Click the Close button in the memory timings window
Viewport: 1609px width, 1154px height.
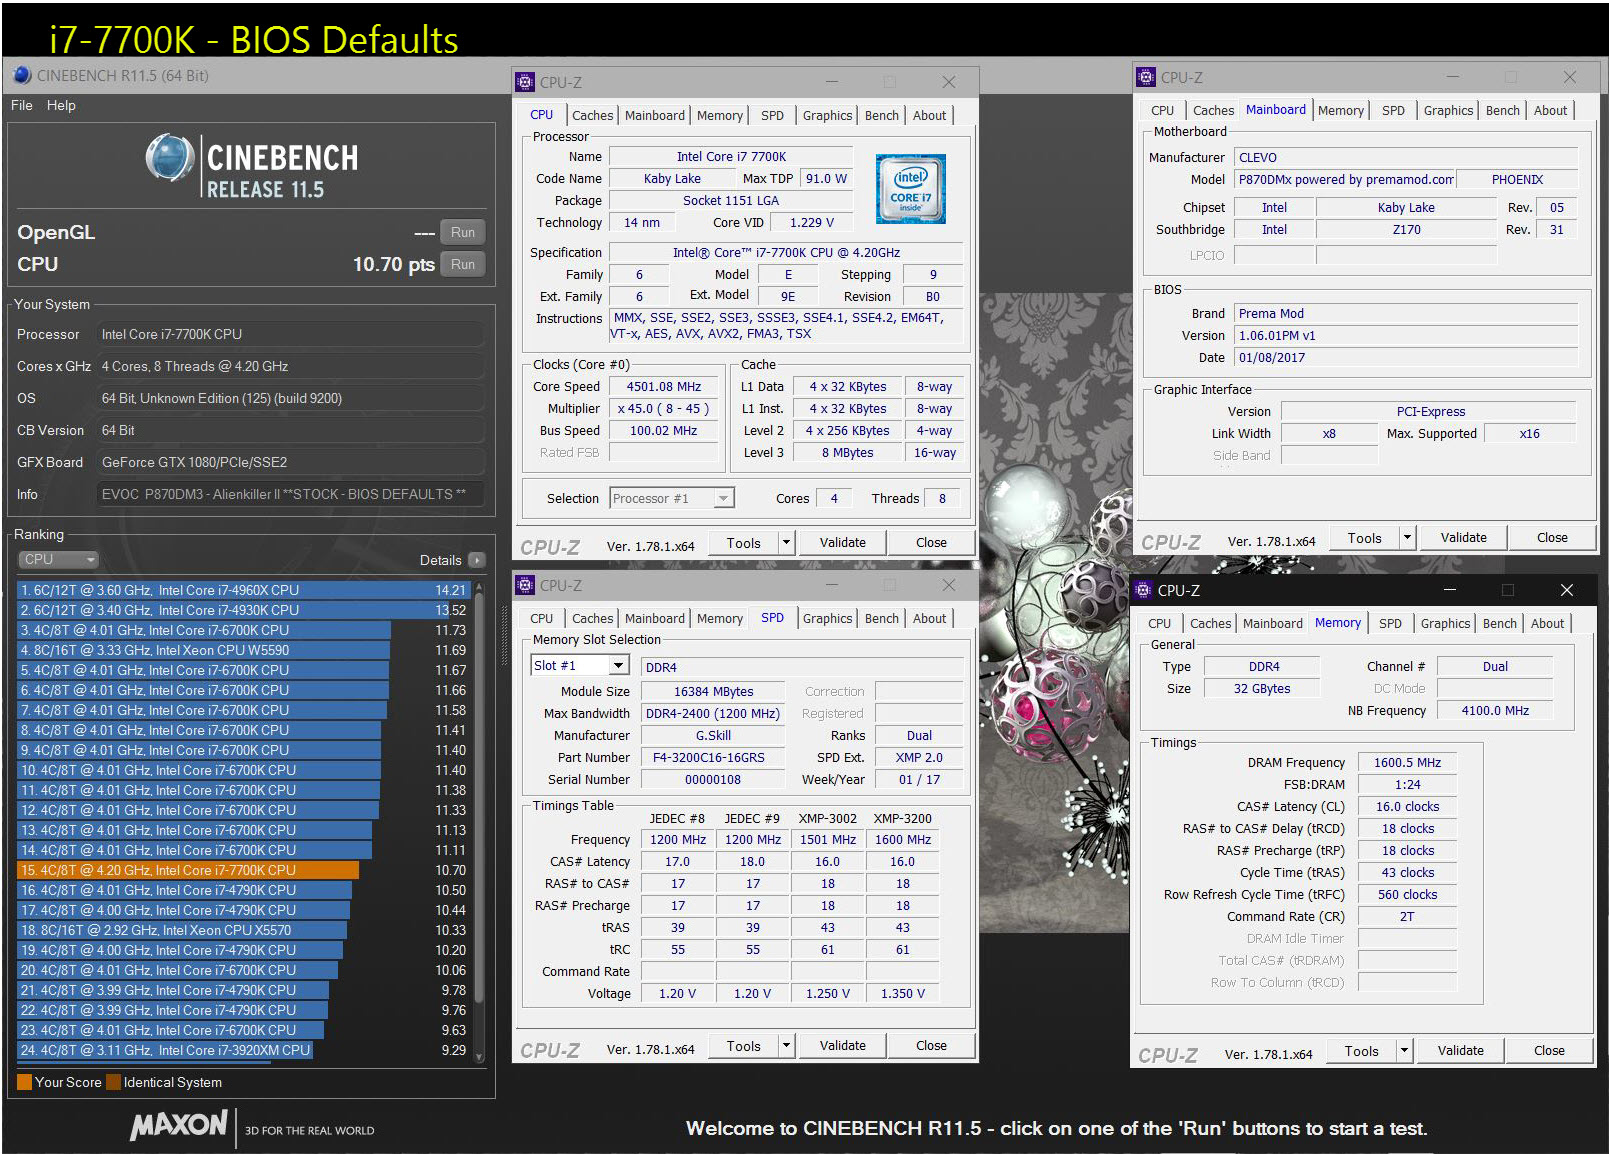click(1549, 1050)
